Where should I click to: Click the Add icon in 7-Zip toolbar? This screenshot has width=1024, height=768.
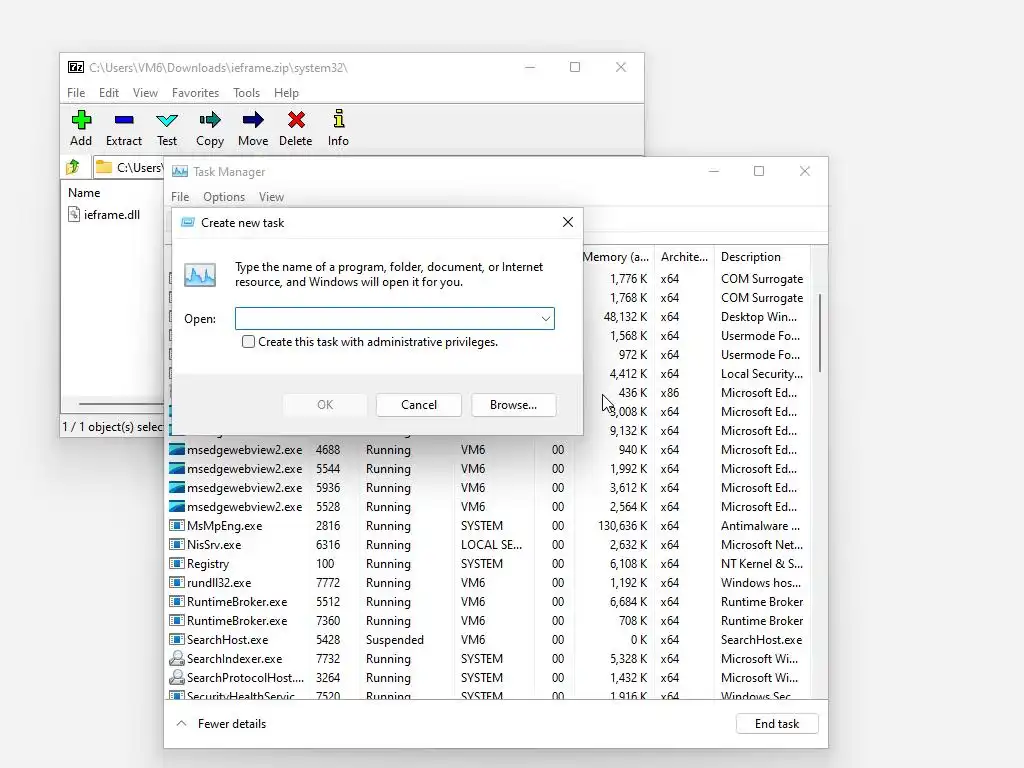[x=81, y=120]
